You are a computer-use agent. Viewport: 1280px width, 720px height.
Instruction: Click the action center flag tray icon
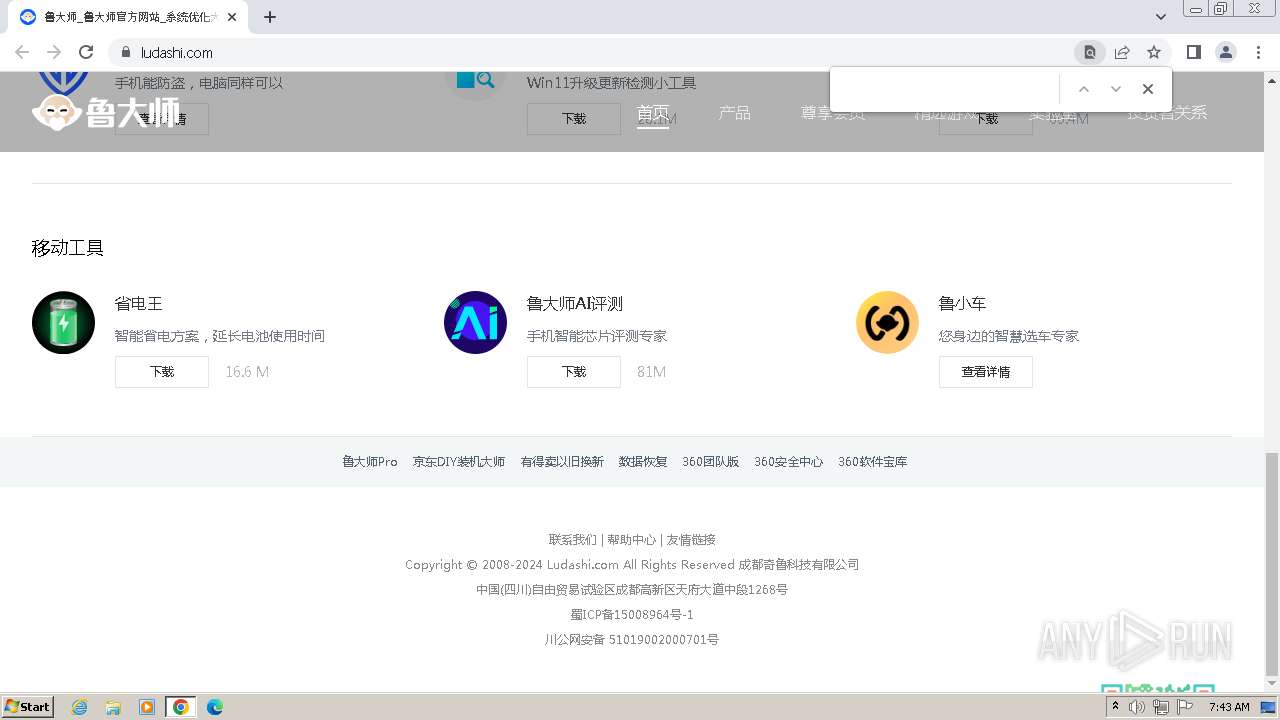point(1185,707)
